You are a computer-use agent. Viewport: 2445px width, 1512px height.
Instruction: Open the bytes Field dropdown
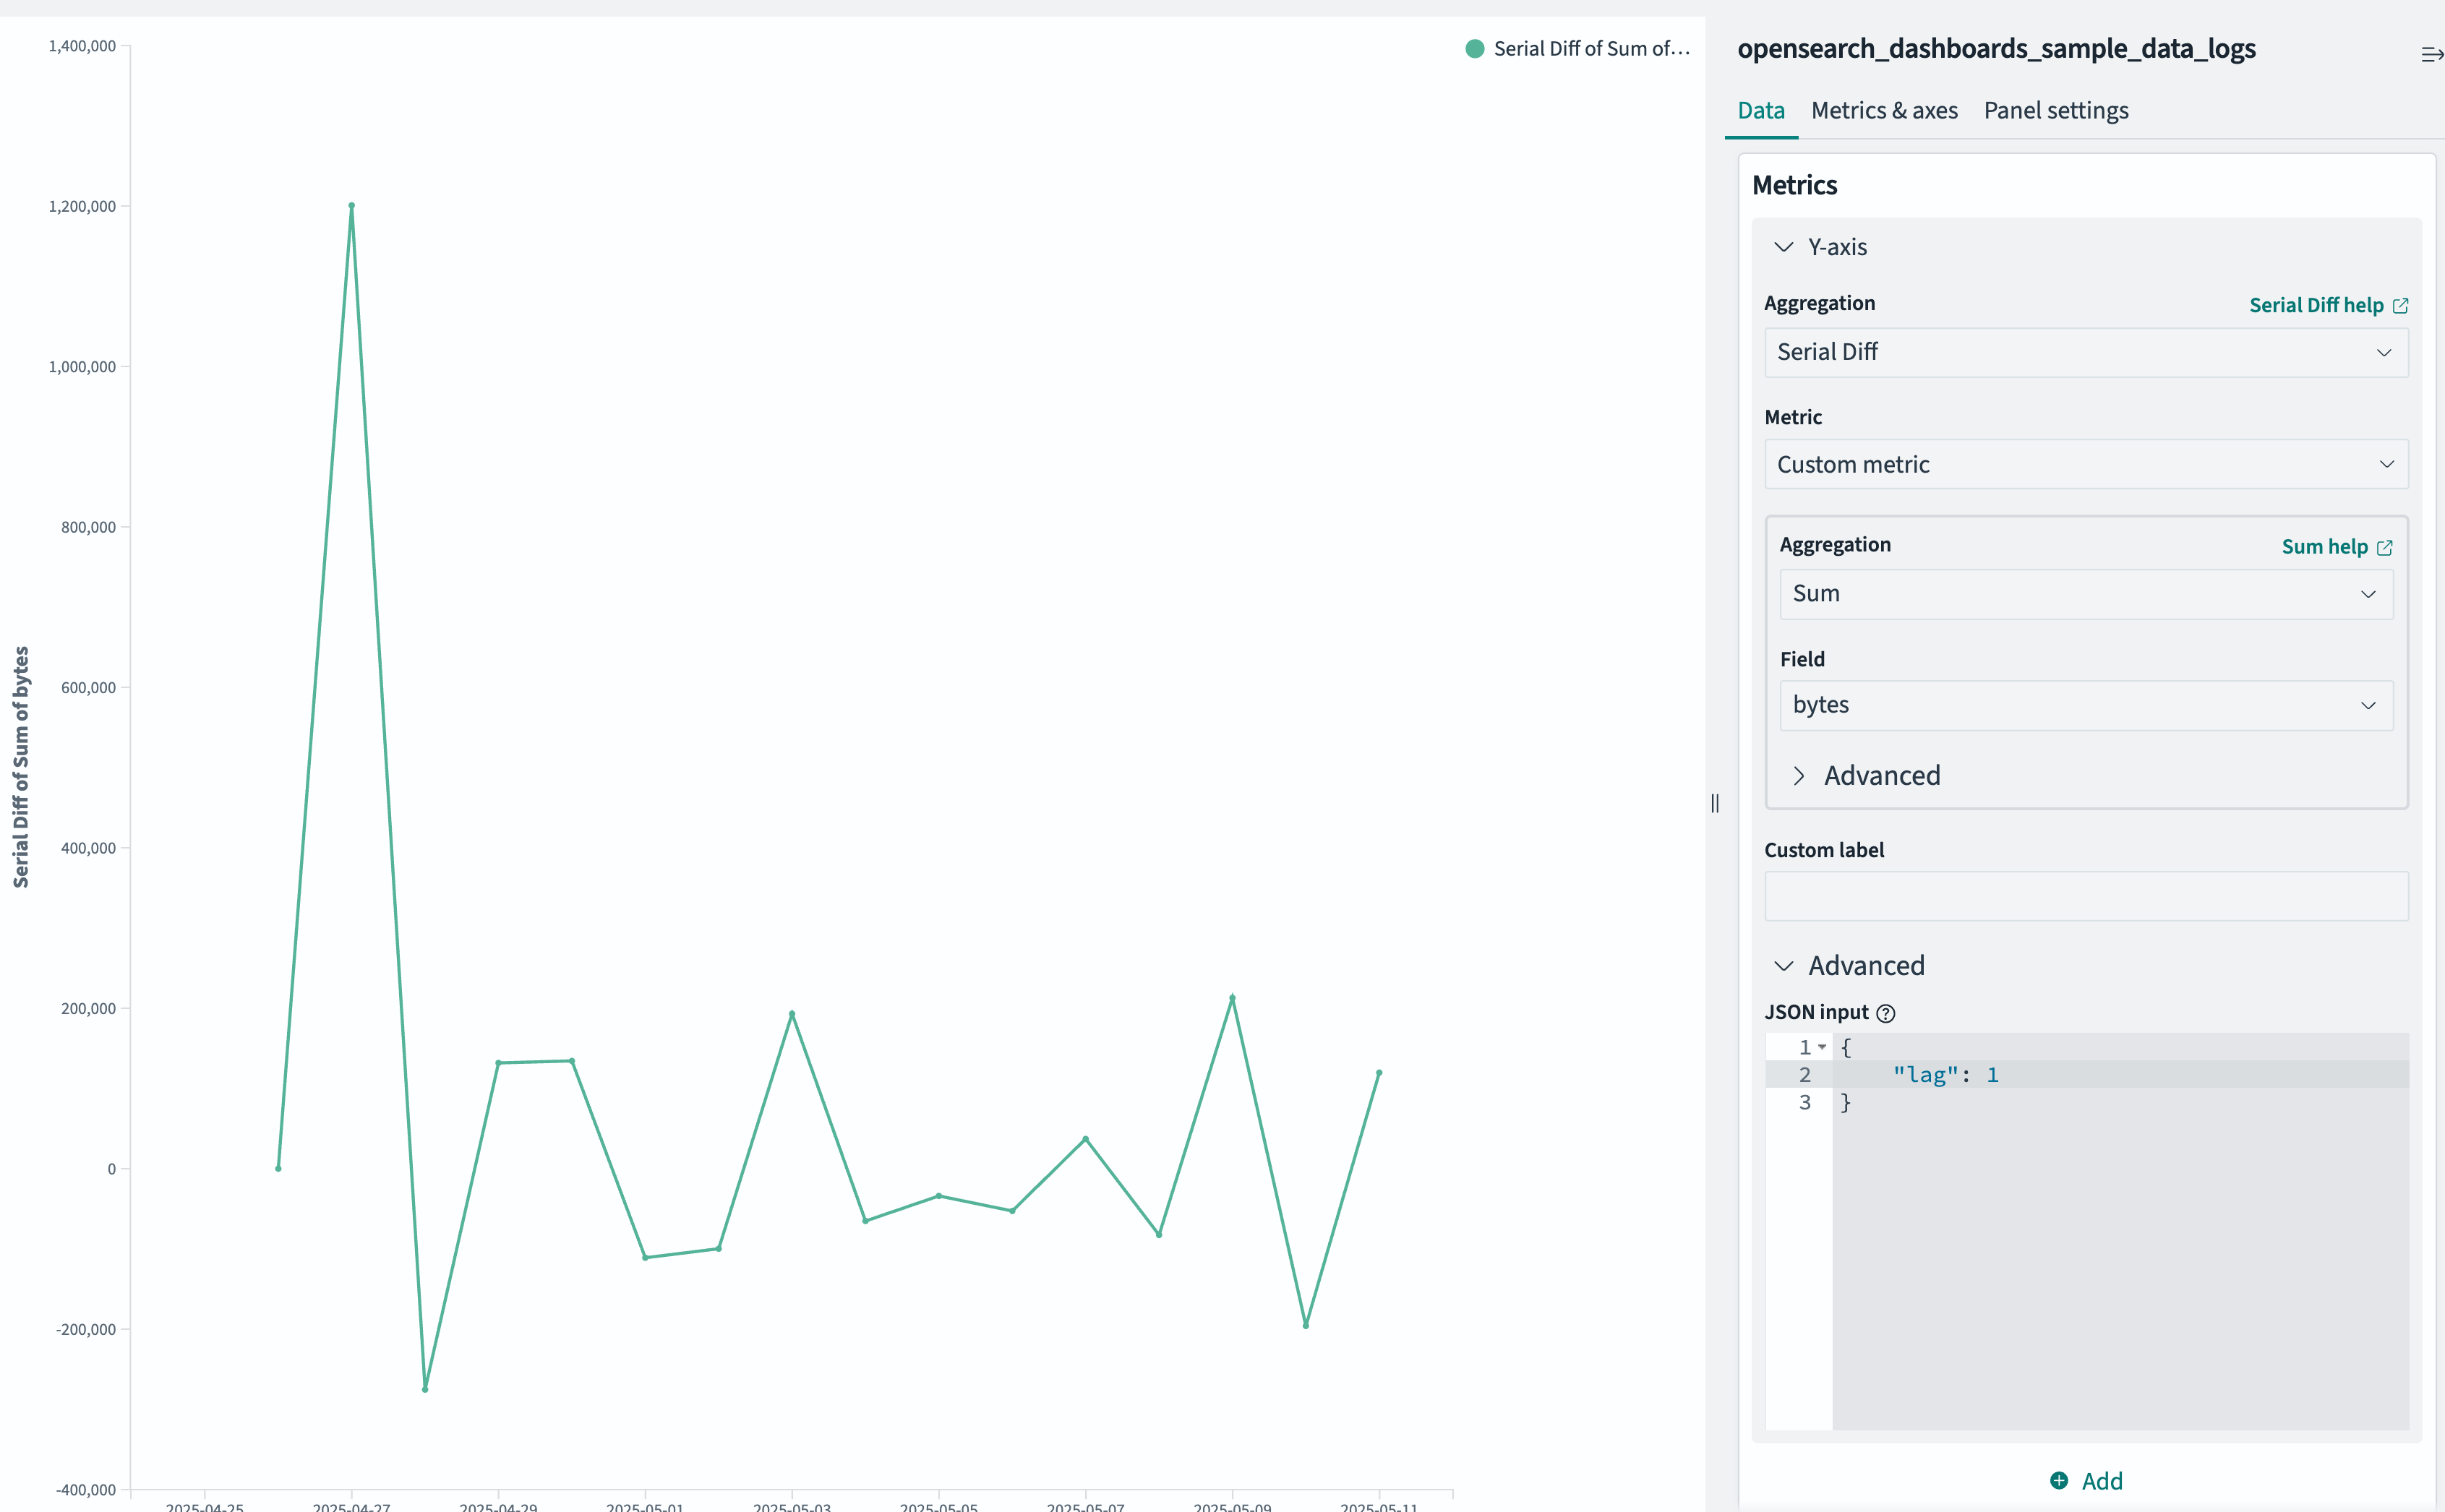click(x=2085, y=705)
